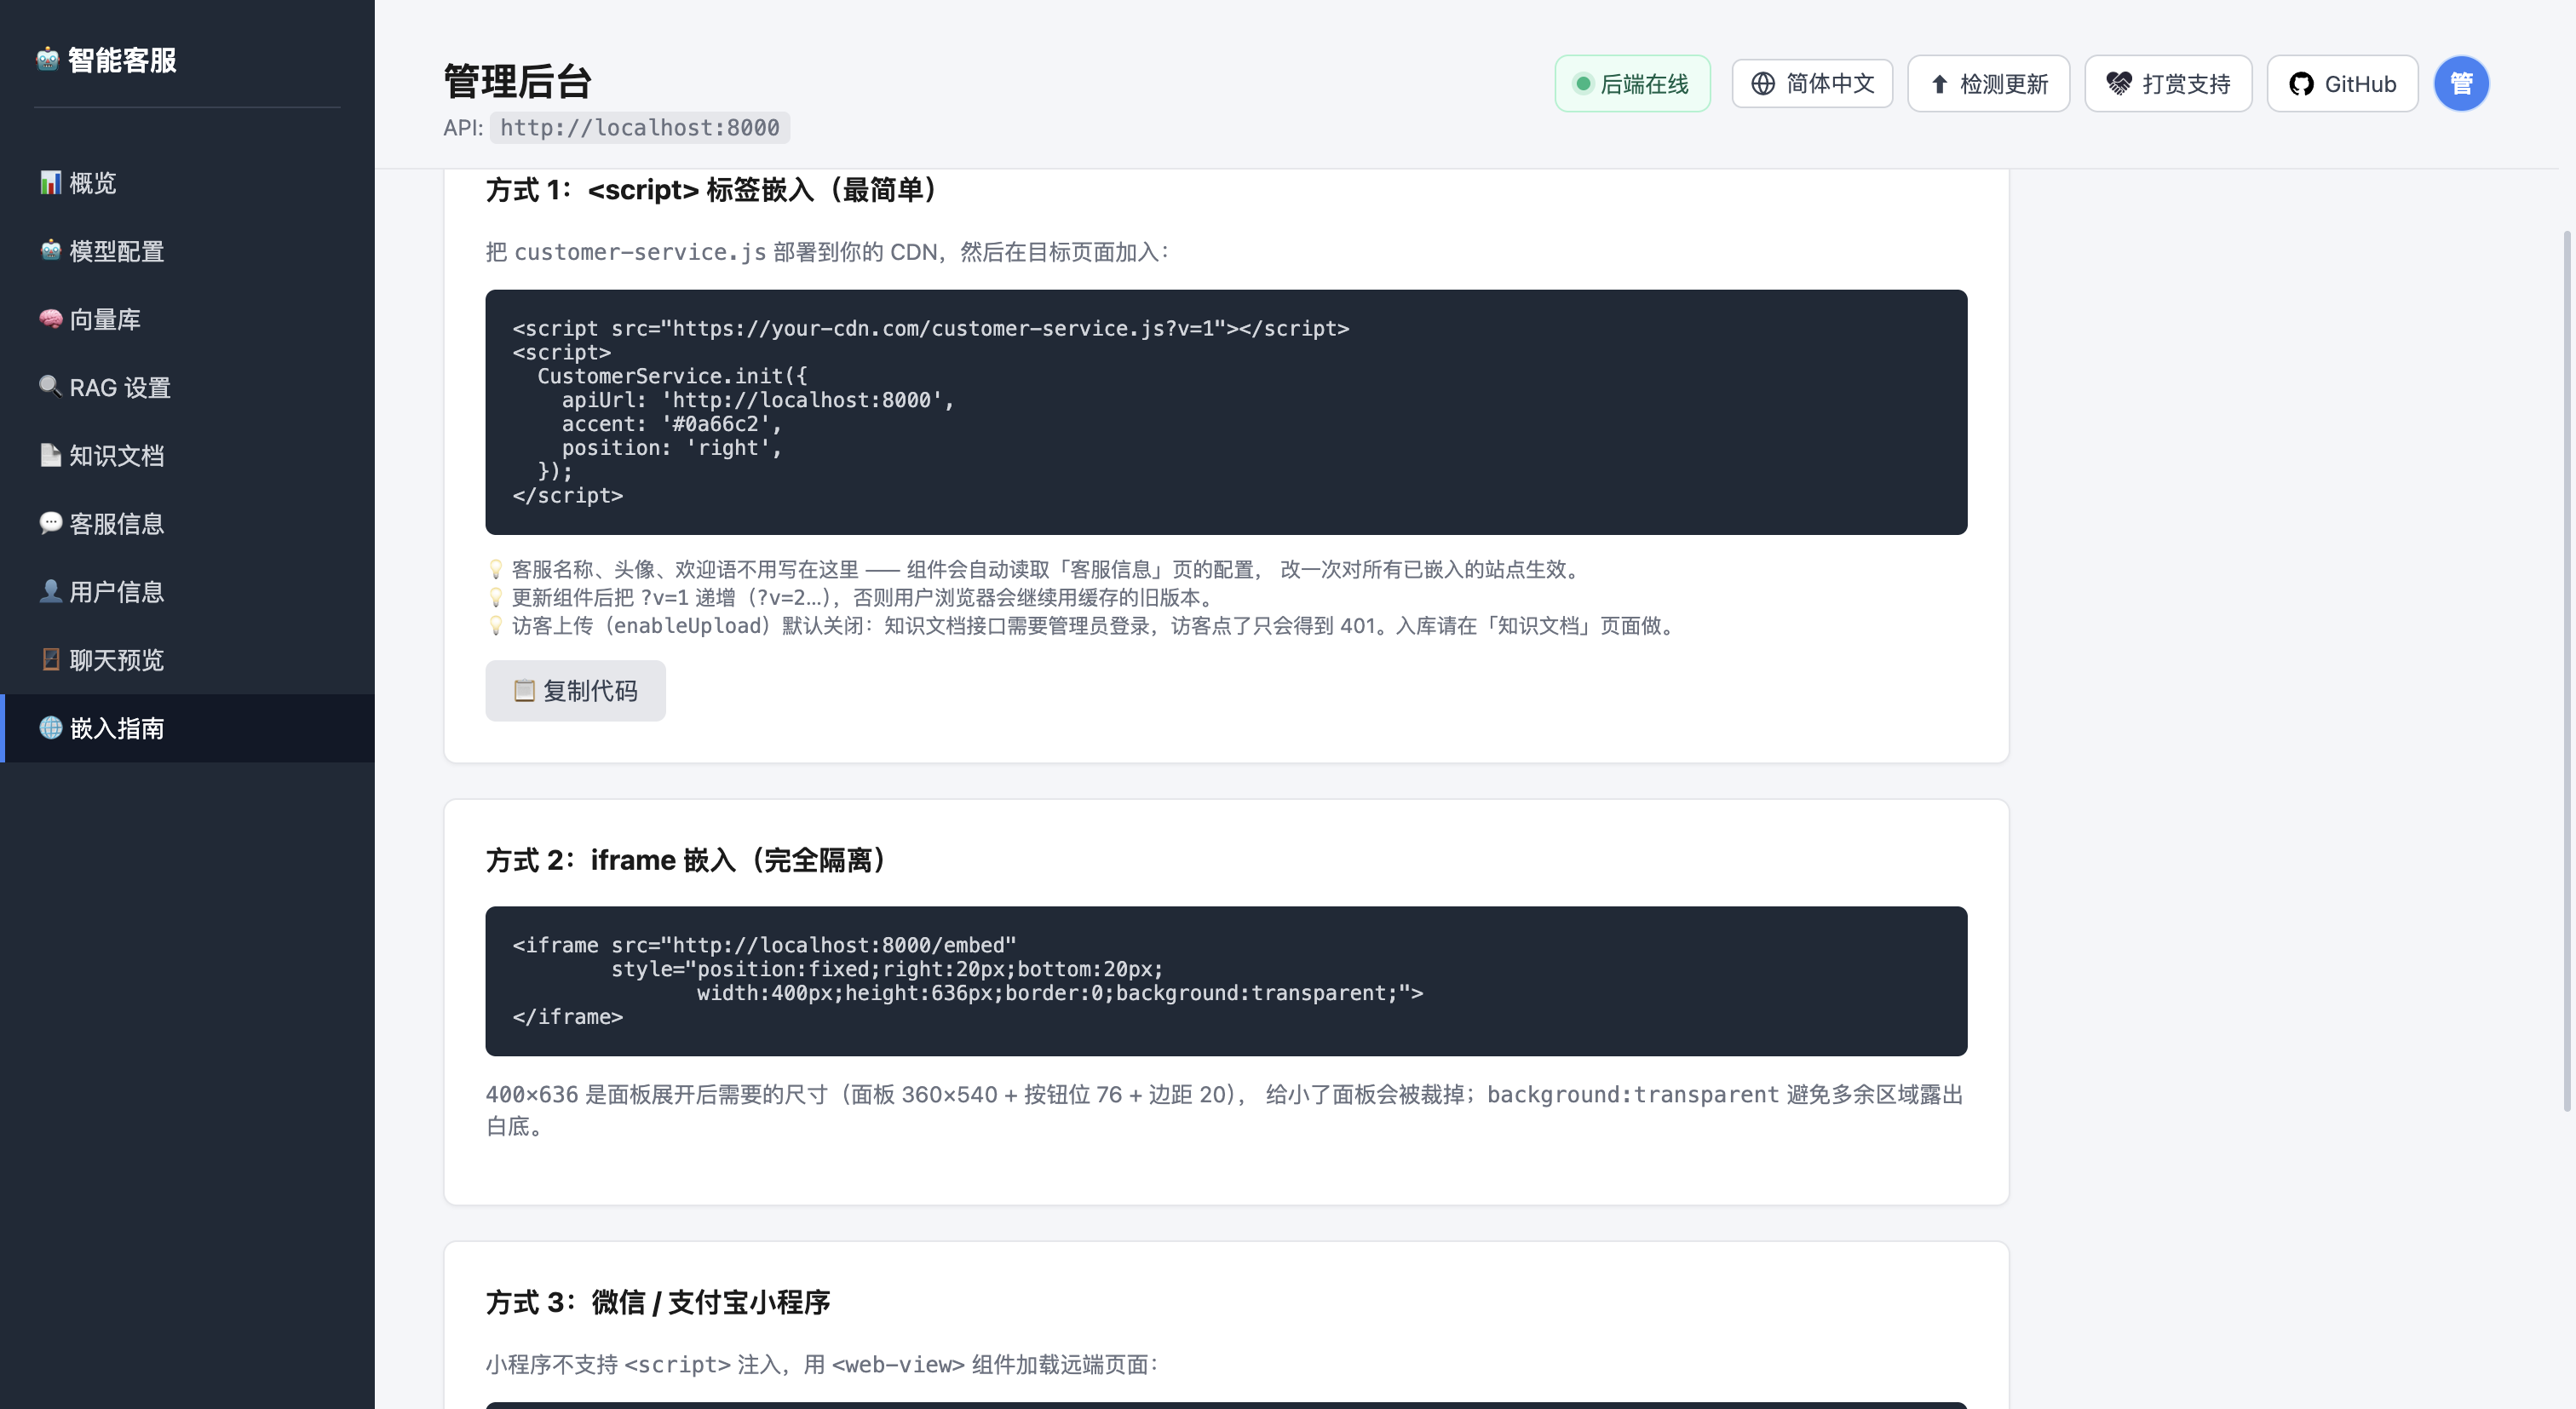Click the accent '#0a66c2' code line
2576x1409 pixels.
(x=671, y=424)
